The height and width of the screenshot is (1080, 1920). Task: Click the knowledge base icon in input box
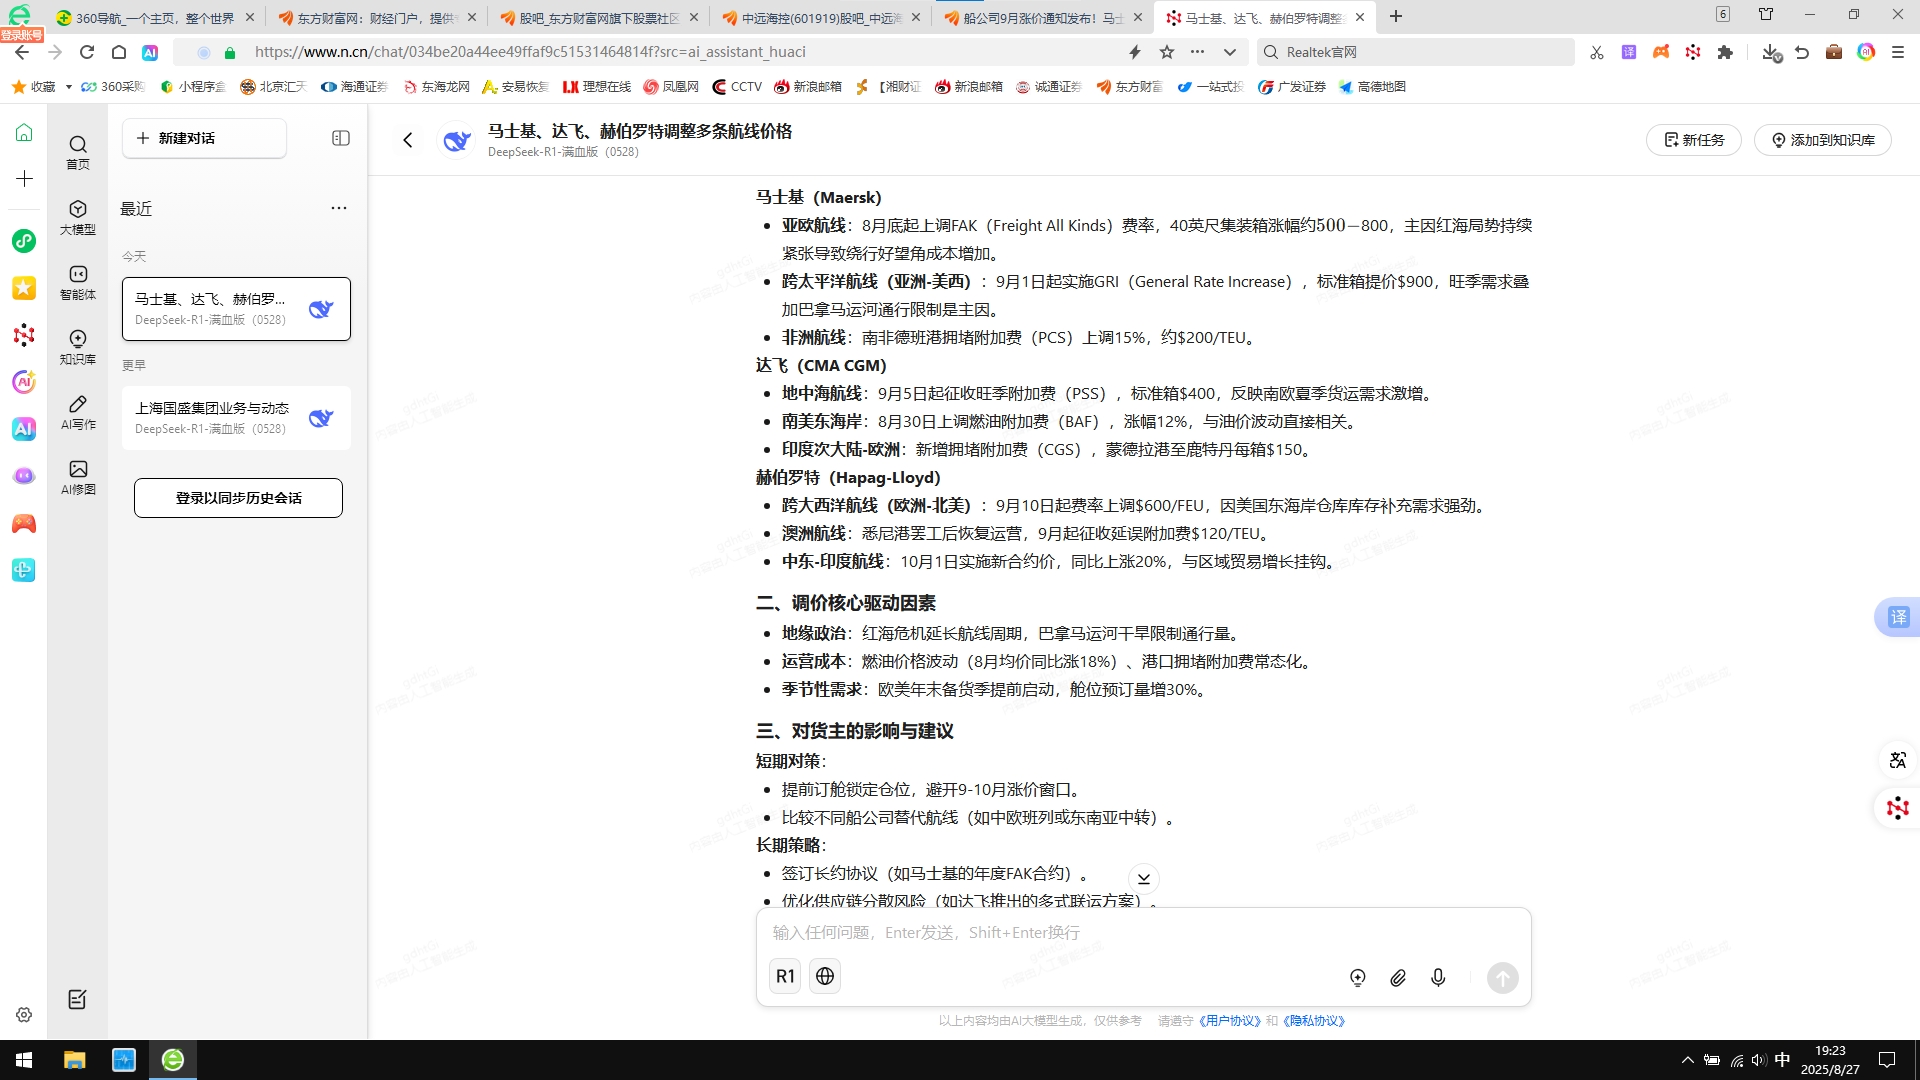(1358, 978)
